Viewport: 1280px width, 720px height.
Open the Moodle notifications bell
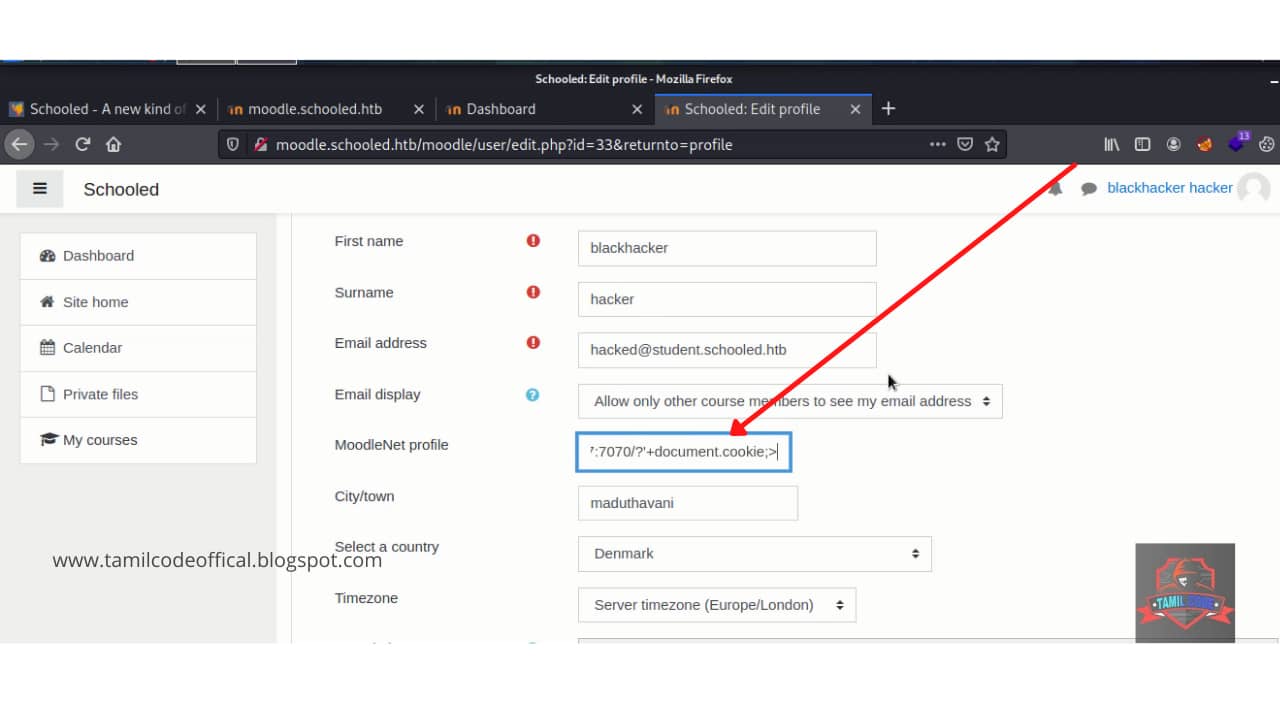(x=1055, y=188)
